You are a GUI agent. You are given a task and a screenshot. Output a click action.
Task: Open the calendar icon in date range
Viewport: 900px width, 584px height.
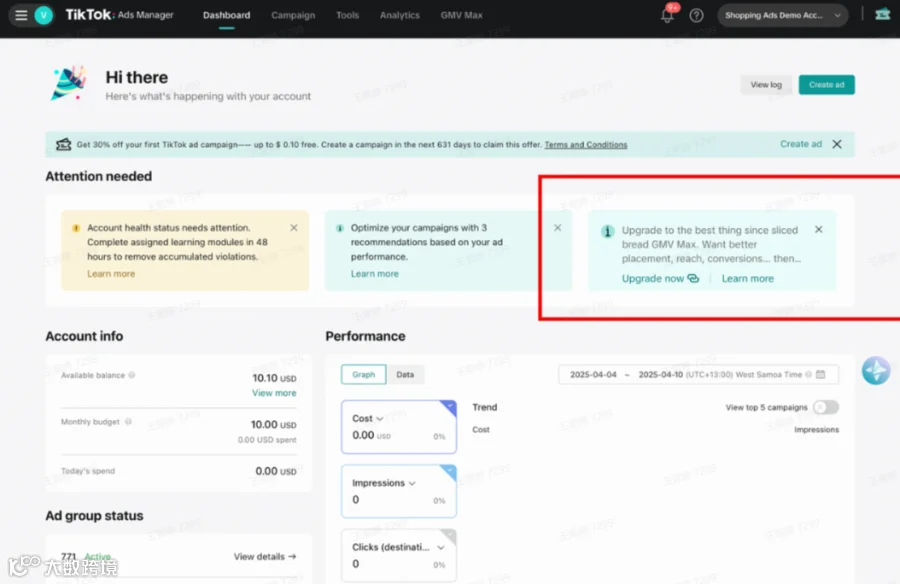[821, 374]
